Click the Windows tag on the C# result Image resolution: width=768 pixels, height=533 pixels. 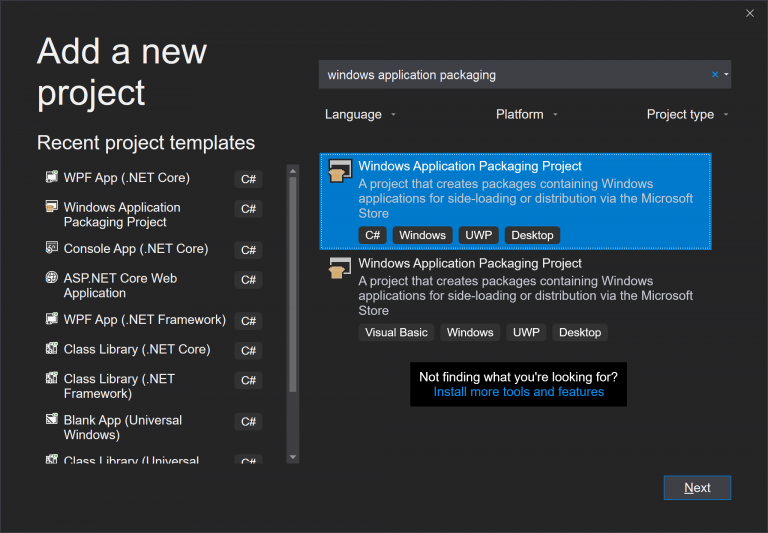[x=422, y=235]
